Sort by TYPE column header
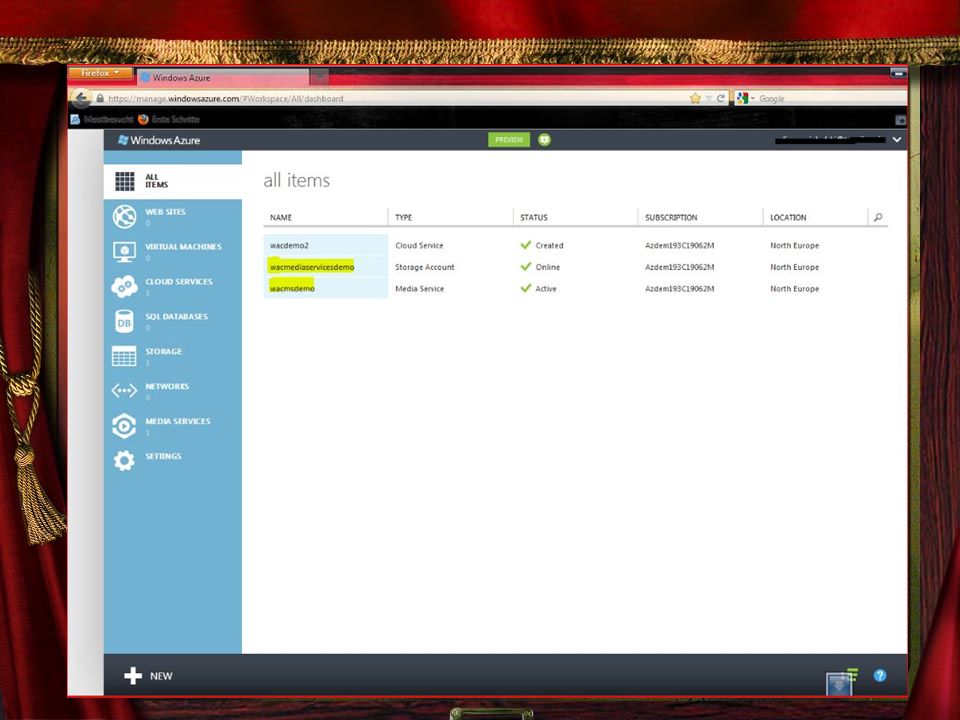Viewport: 960px width, 720px height. click(403, 217)
